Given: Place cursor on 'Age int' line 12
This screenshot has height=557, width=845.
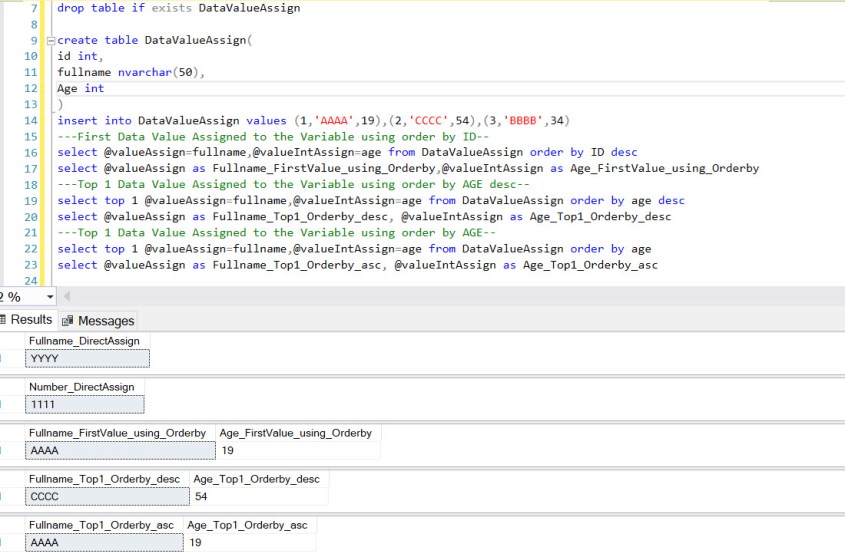Looking at the screenshot, I should [x=81, y=88].
